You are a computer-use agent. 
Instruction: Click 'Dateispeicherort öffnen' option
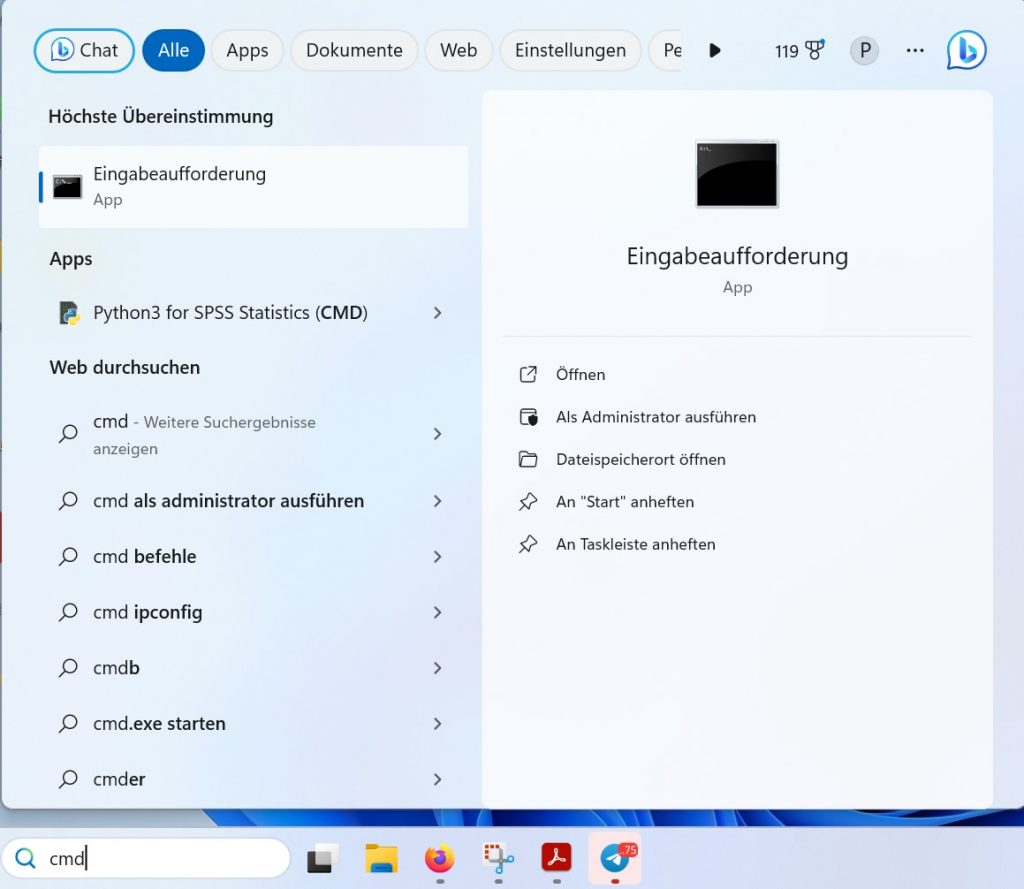coord(640,460)
